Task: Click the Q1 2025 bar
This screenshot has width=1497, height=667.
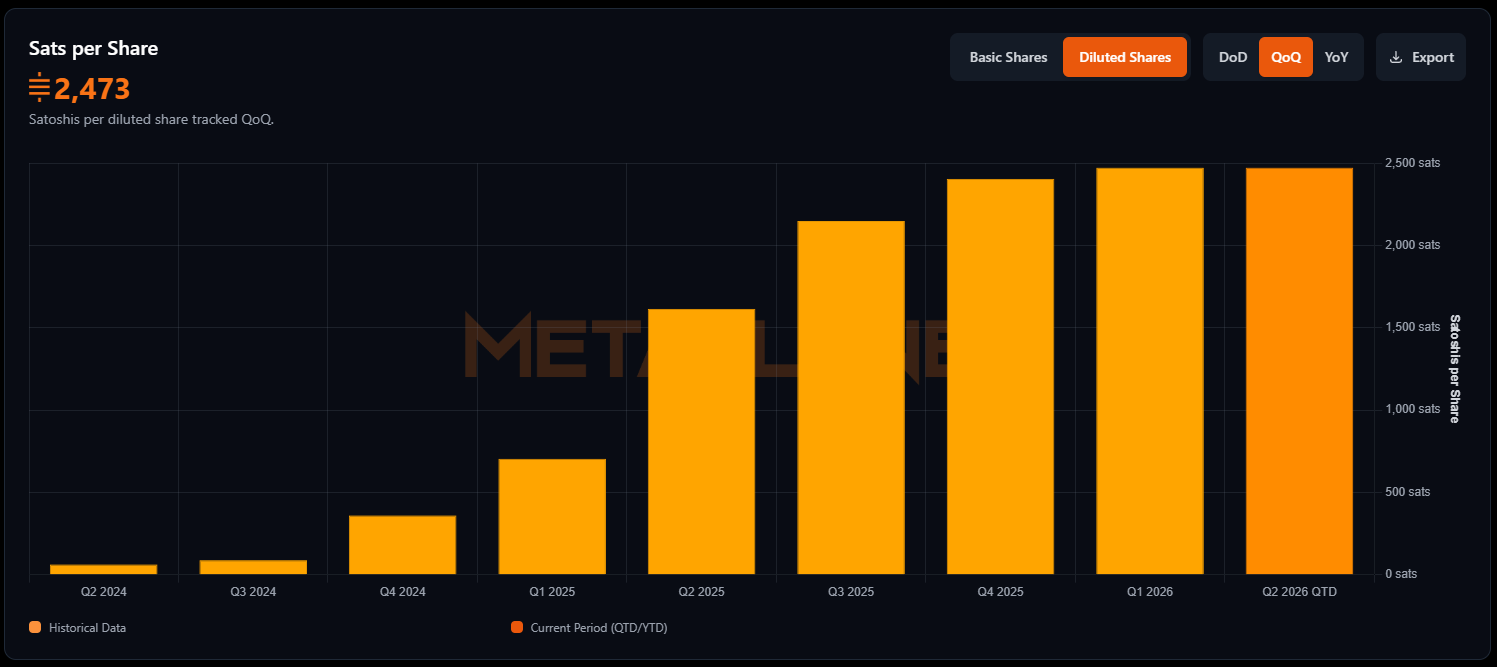Action: tap(552, 517)
